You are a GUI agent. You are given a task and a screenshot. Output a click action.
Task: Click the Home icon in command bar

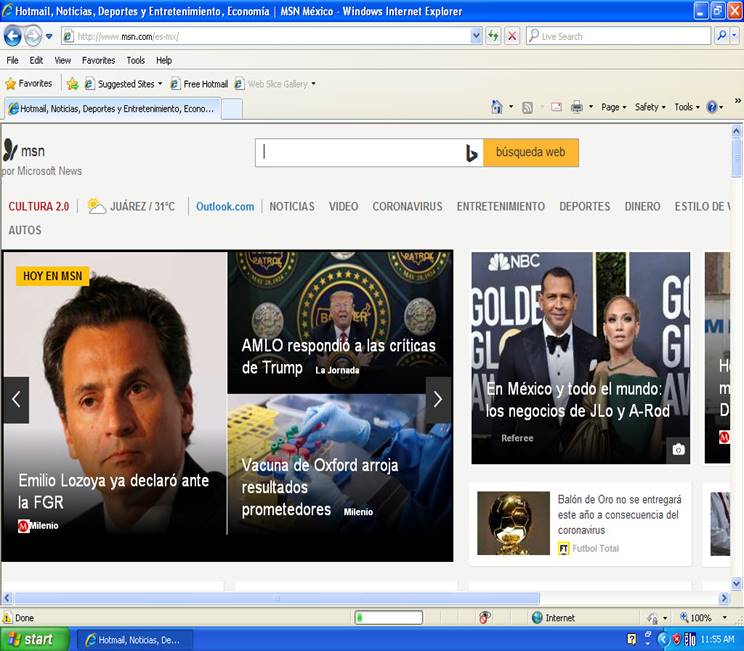pos(497,107)
